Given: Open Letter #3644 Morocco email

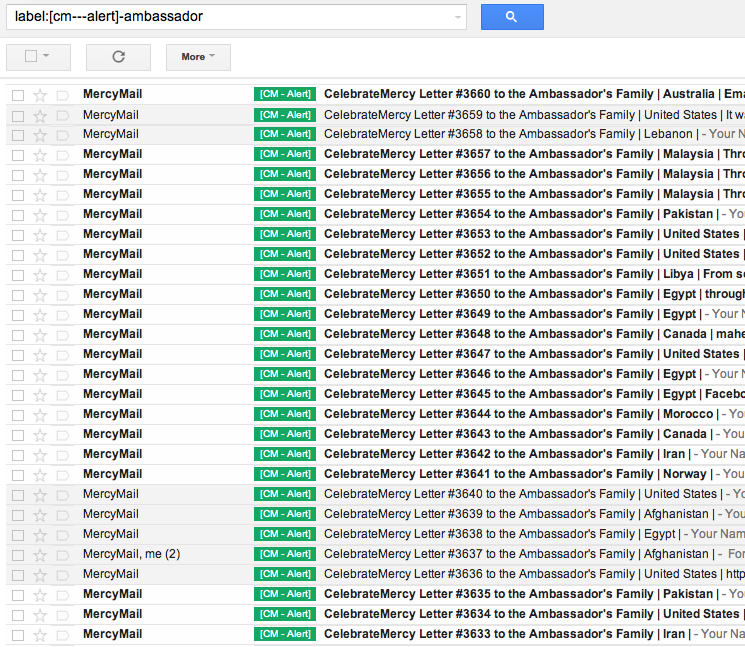Looking at the screenshot, I should tap(375, 414).
